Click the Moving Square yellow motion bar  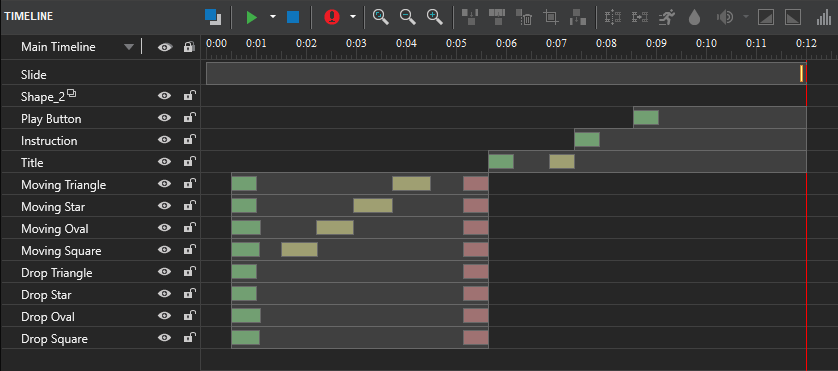pyautogui.click(x=299, y=250)
